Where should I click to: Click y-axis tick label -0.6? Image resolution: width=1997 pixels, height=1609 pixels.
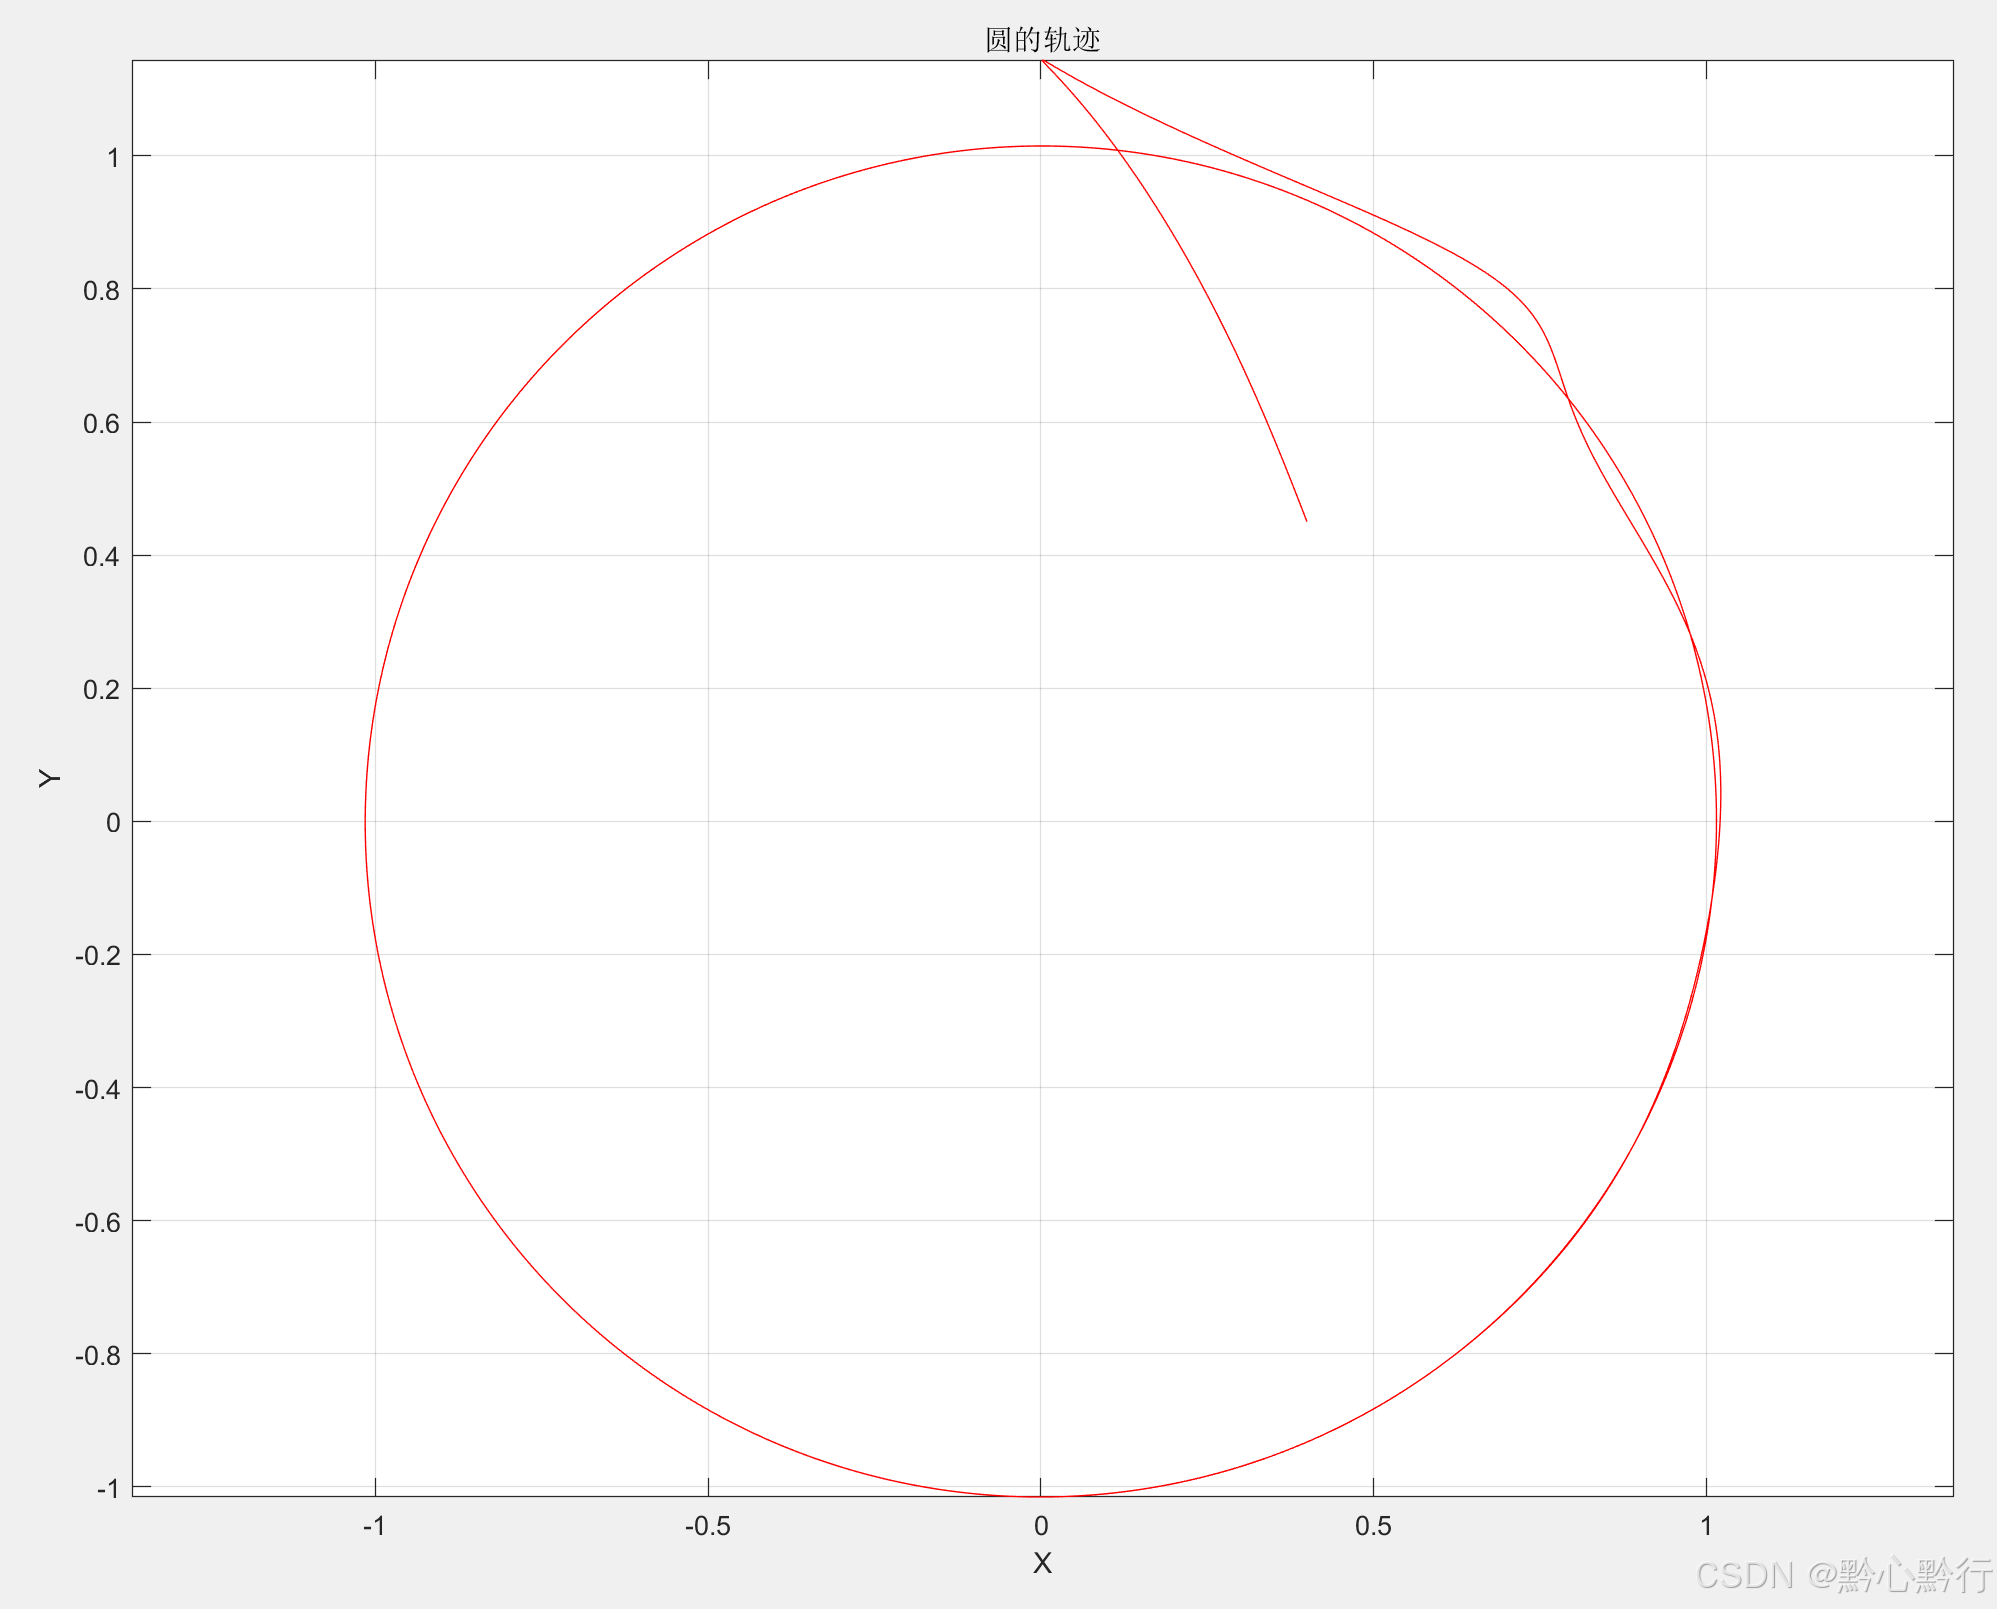97,1221
